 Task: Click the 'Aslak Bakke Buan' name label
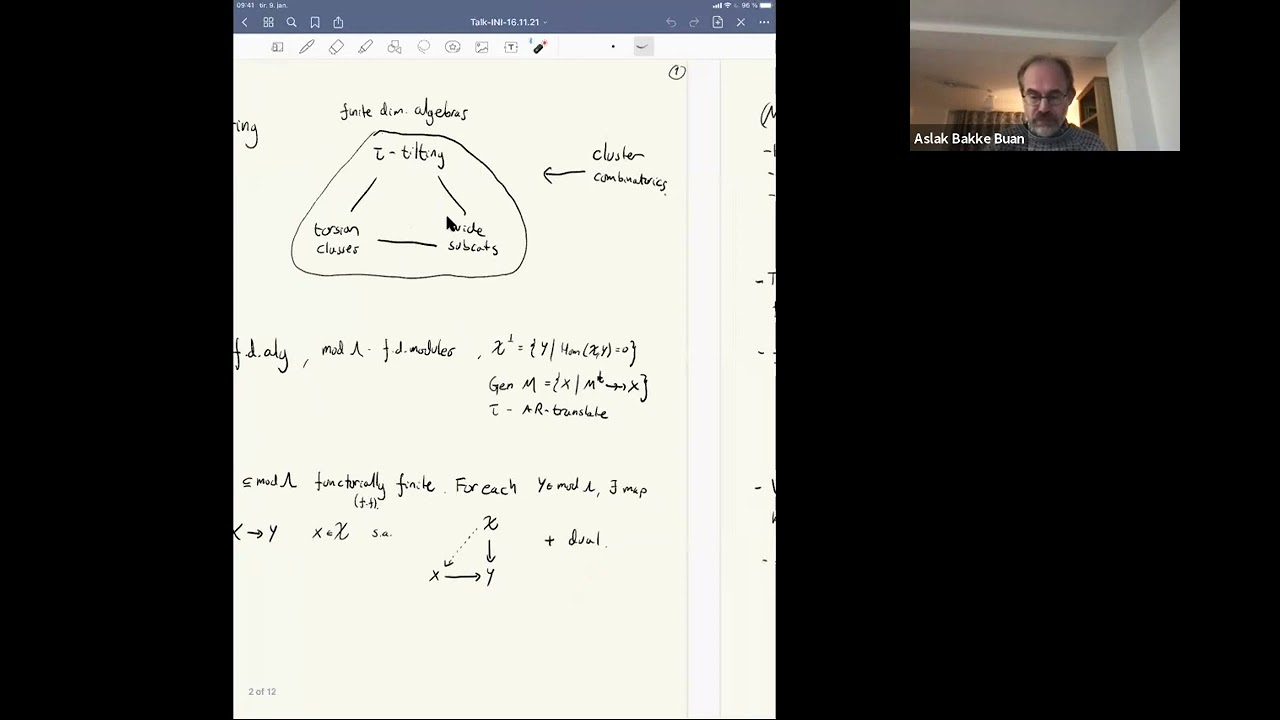(x=969, y=139)
